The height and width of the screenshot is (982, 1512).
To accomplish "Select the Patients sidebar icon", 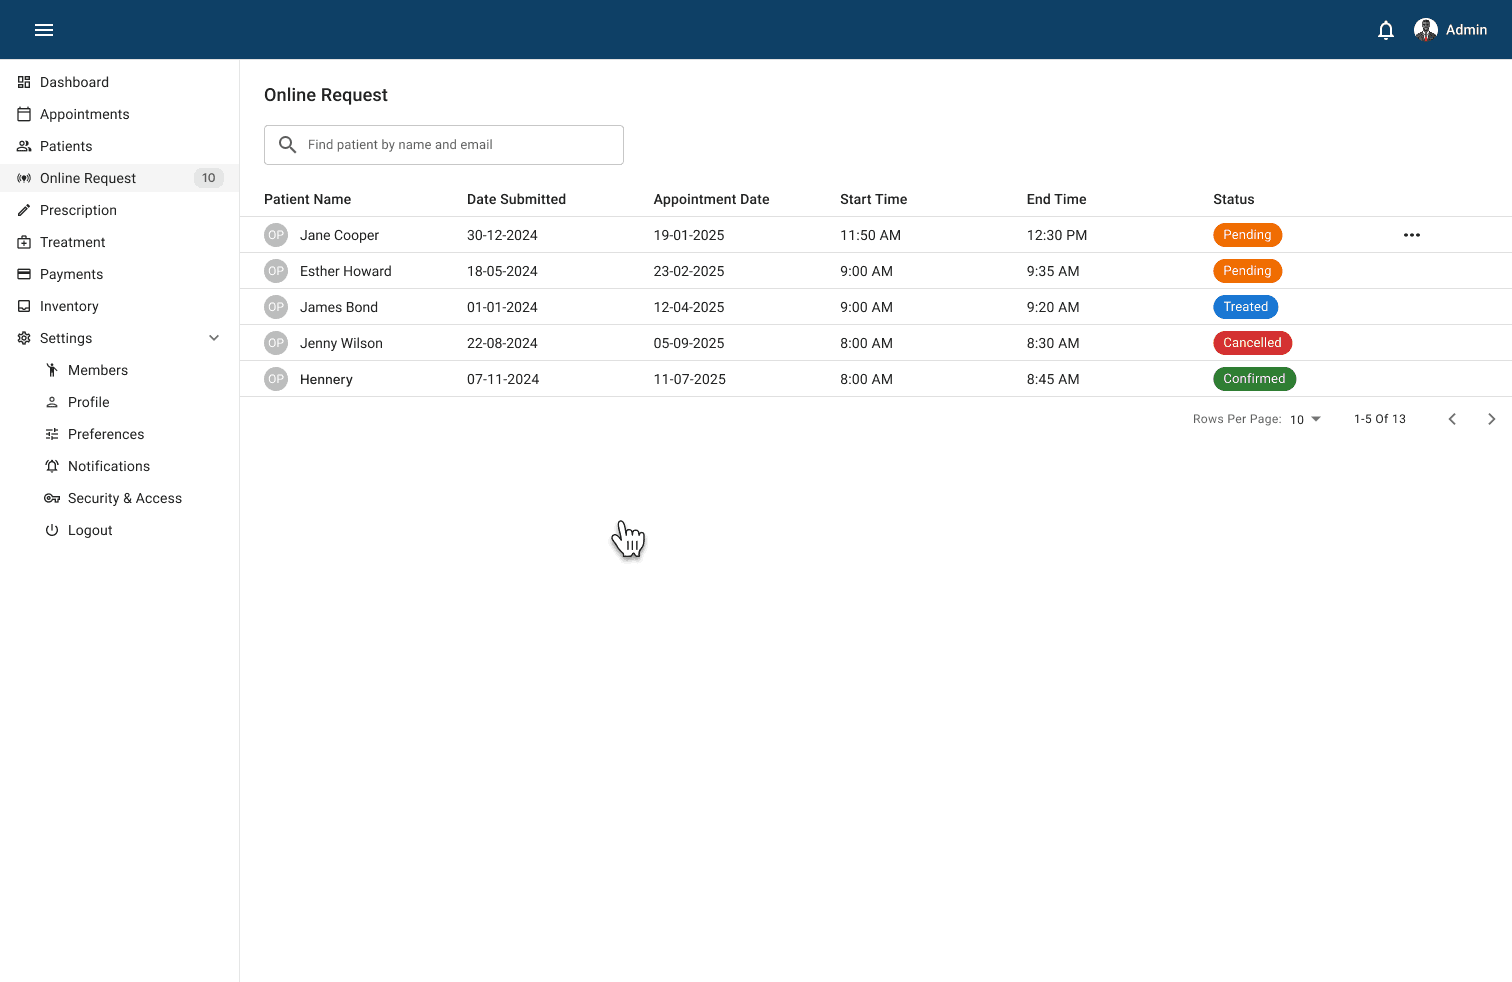I will click(x=25, y=145).
